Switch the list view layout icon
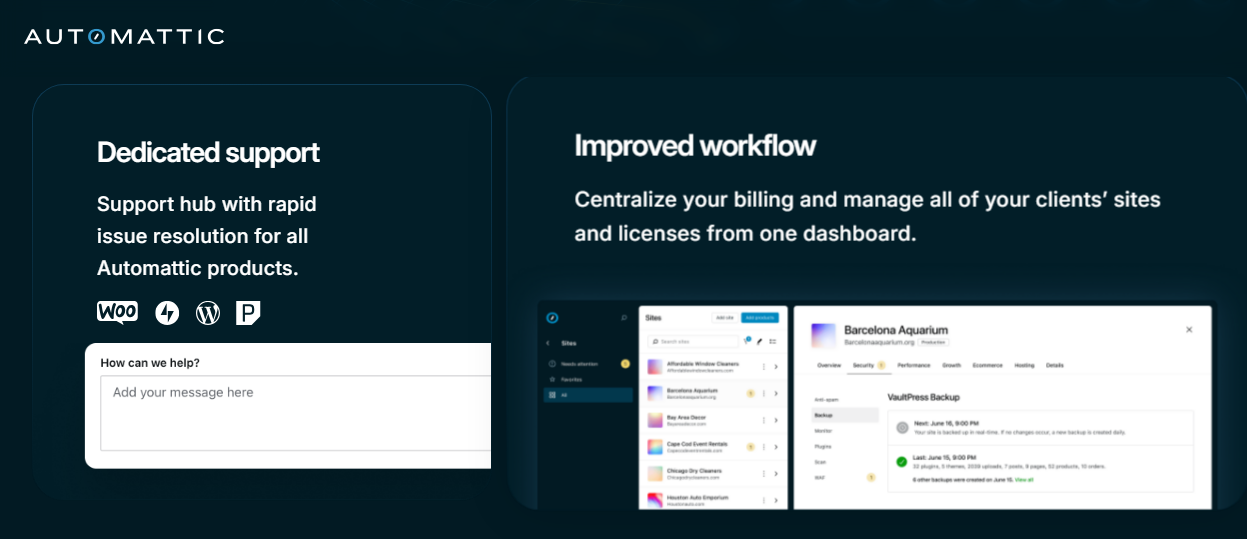The width and height of the screenshot is (1247, 539). click(773, 341)
